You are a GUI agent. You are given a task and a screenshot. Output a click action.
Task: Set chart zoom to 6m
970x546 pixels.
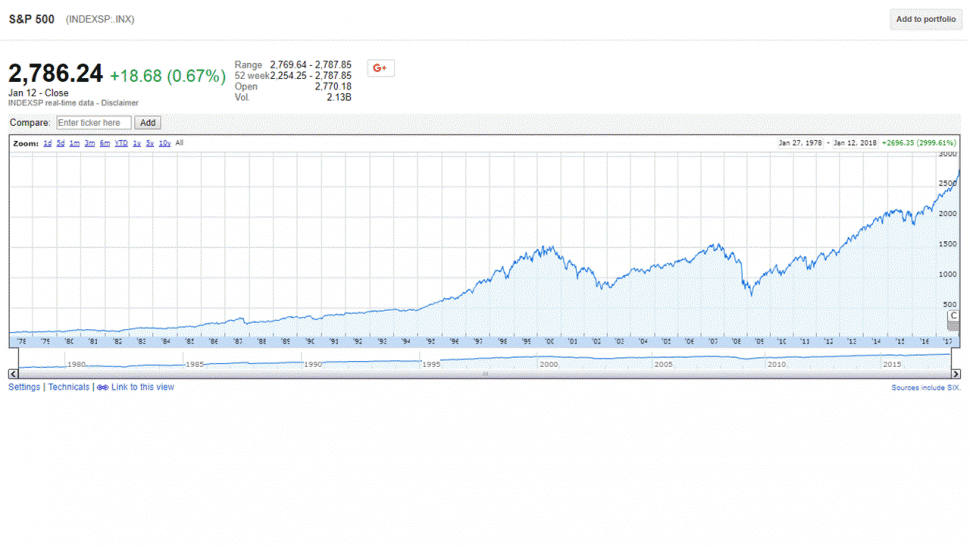pos(105,143)
